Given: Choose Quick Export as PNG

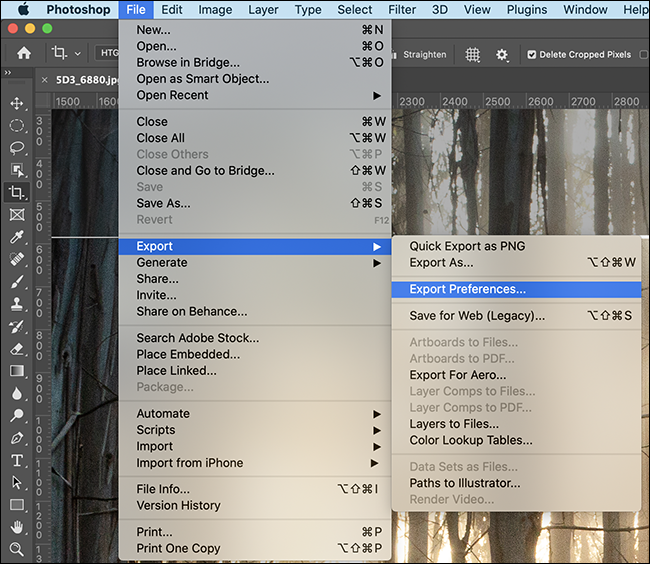Looking at the screenshot, I should point(517,246).
